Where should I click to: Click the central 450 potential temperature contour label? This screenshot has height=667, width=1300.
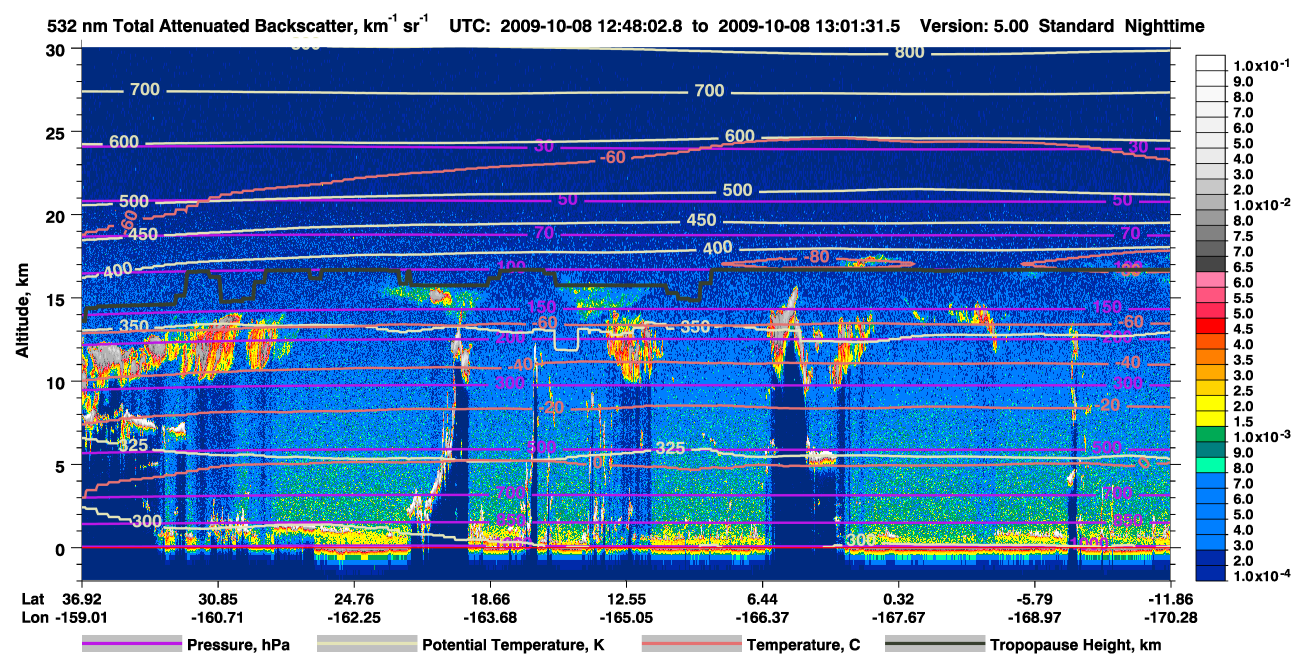[x=701, y=220]
